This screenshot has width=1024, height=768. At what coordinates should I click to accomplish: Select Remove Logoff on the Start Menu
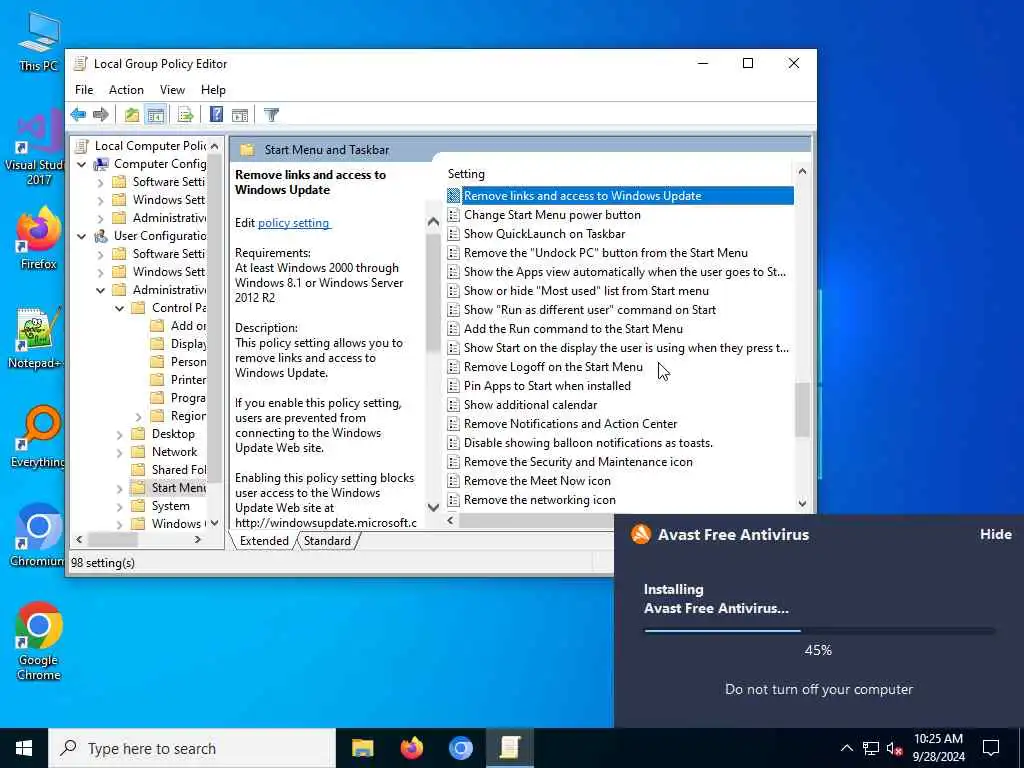tap(553, 367)
